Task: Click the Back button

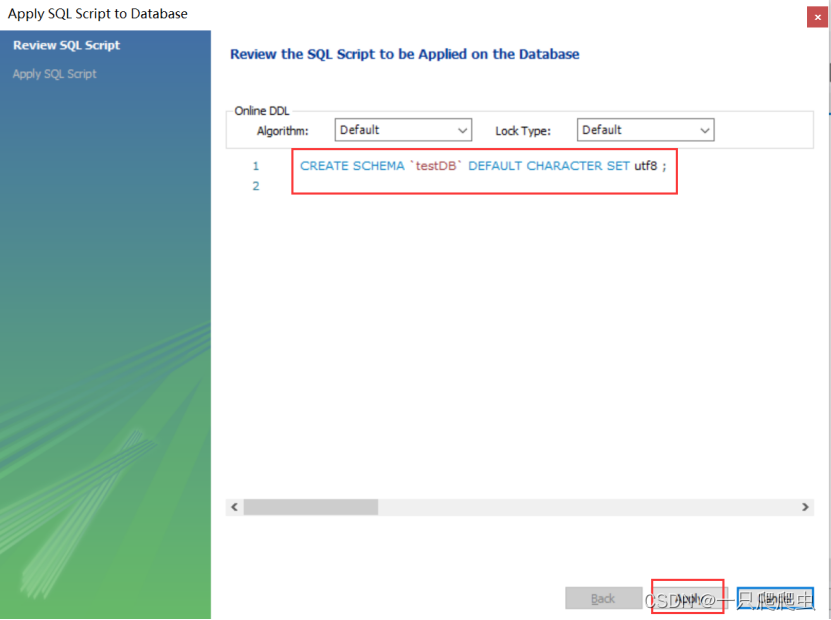Action: click(603, 597)
